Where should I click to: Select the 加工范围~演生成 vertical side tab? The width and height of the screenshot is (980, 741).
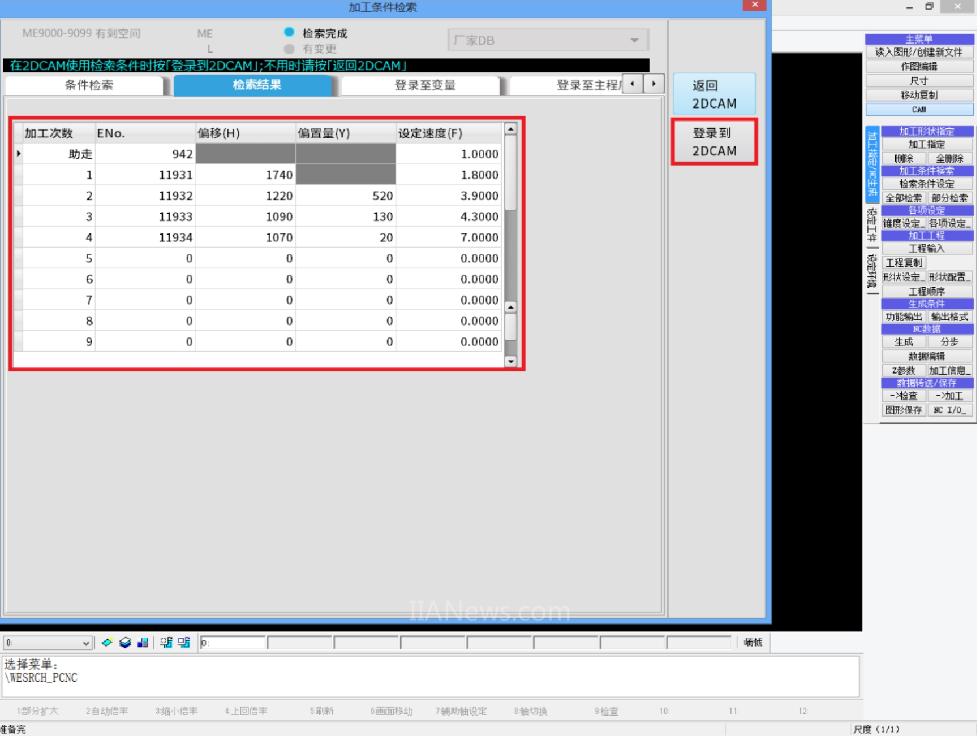pos(871,164)
